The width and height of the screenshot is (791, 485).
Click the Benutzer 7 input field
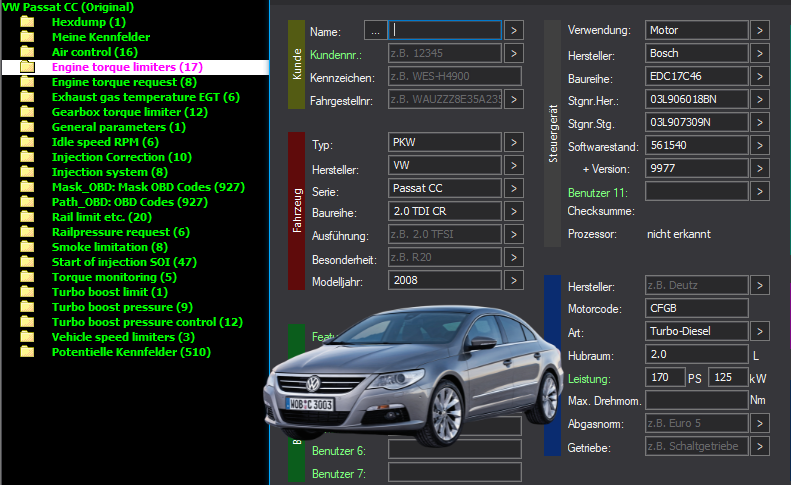click(x=455, y=472)
